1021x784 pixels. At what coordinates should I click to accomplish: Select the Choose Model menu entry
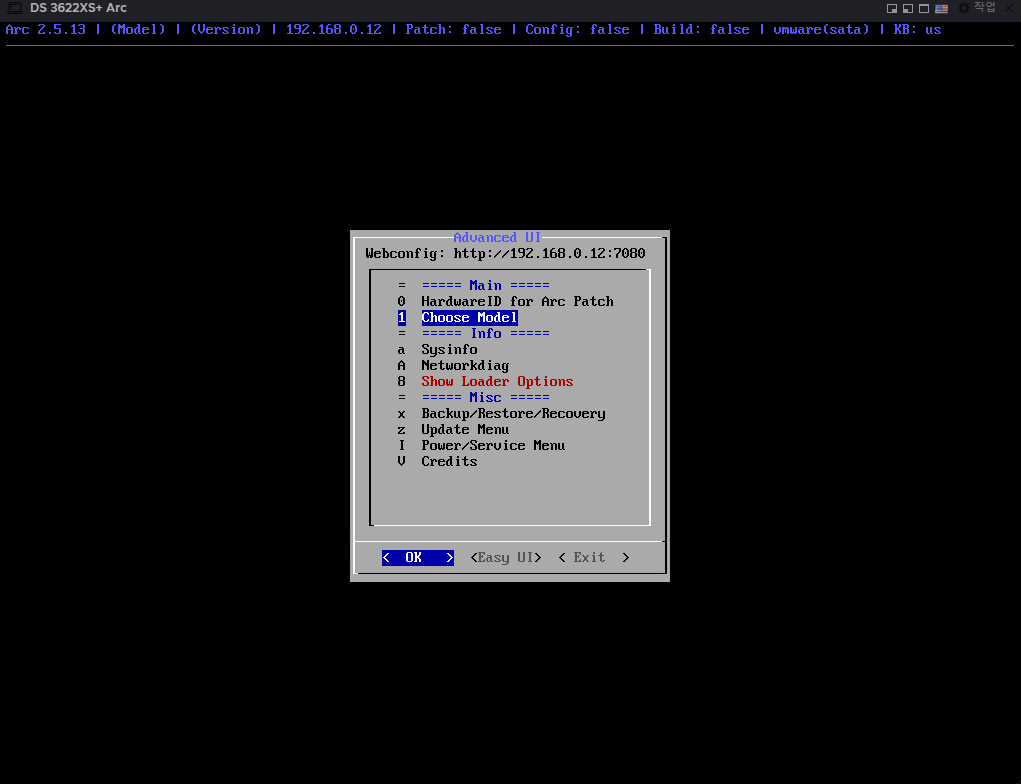(x=468, y=318)
